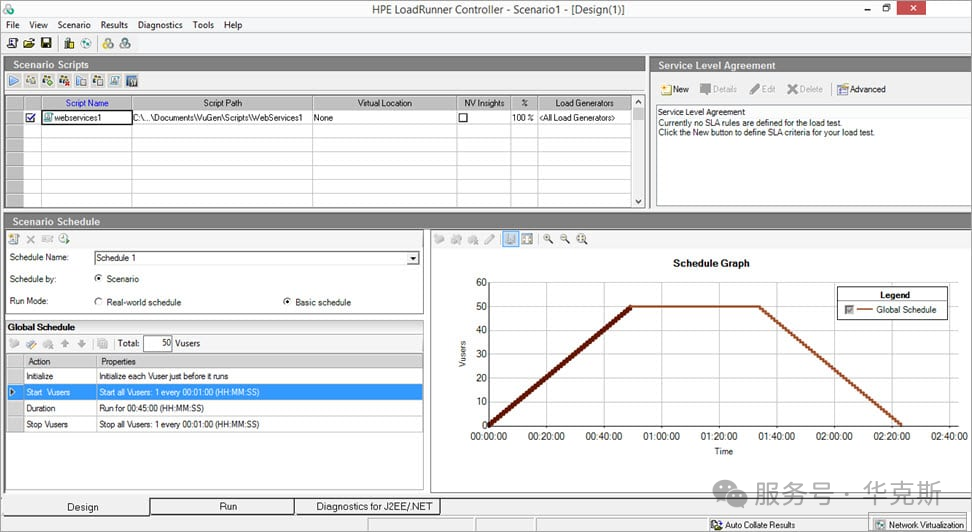
Task: Reset the Schedule Graph zoom
Action: [581, 239]
